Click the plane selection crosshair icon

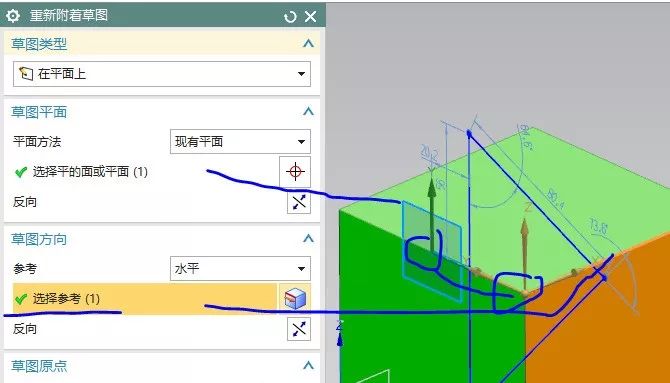(x=295, y=172)
